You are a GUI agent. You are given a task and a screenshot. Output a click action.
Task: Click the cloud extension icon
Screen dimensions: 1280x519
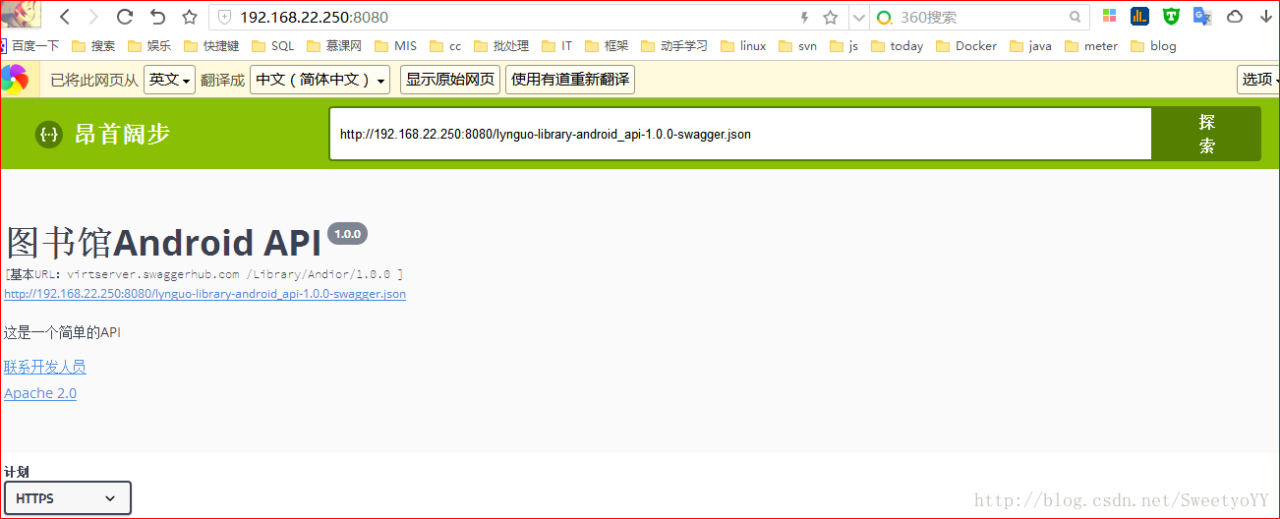(1235, 16)
